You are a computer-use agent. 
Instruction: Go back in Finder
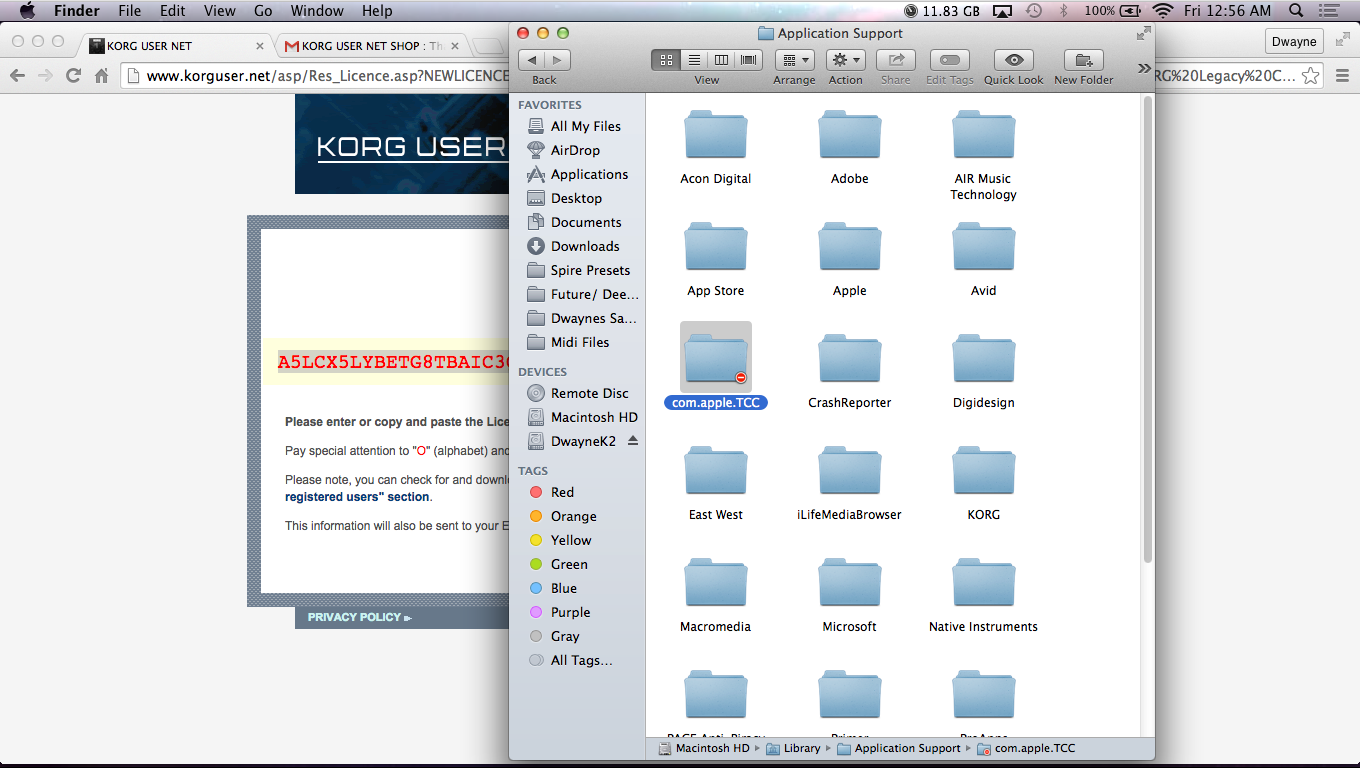pyautogui.click(x=532, y=60)
